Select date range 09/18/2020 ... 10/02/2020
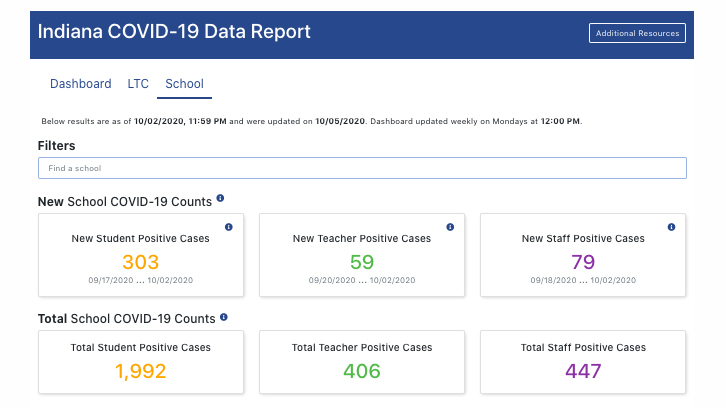 [x=583, y=280]
